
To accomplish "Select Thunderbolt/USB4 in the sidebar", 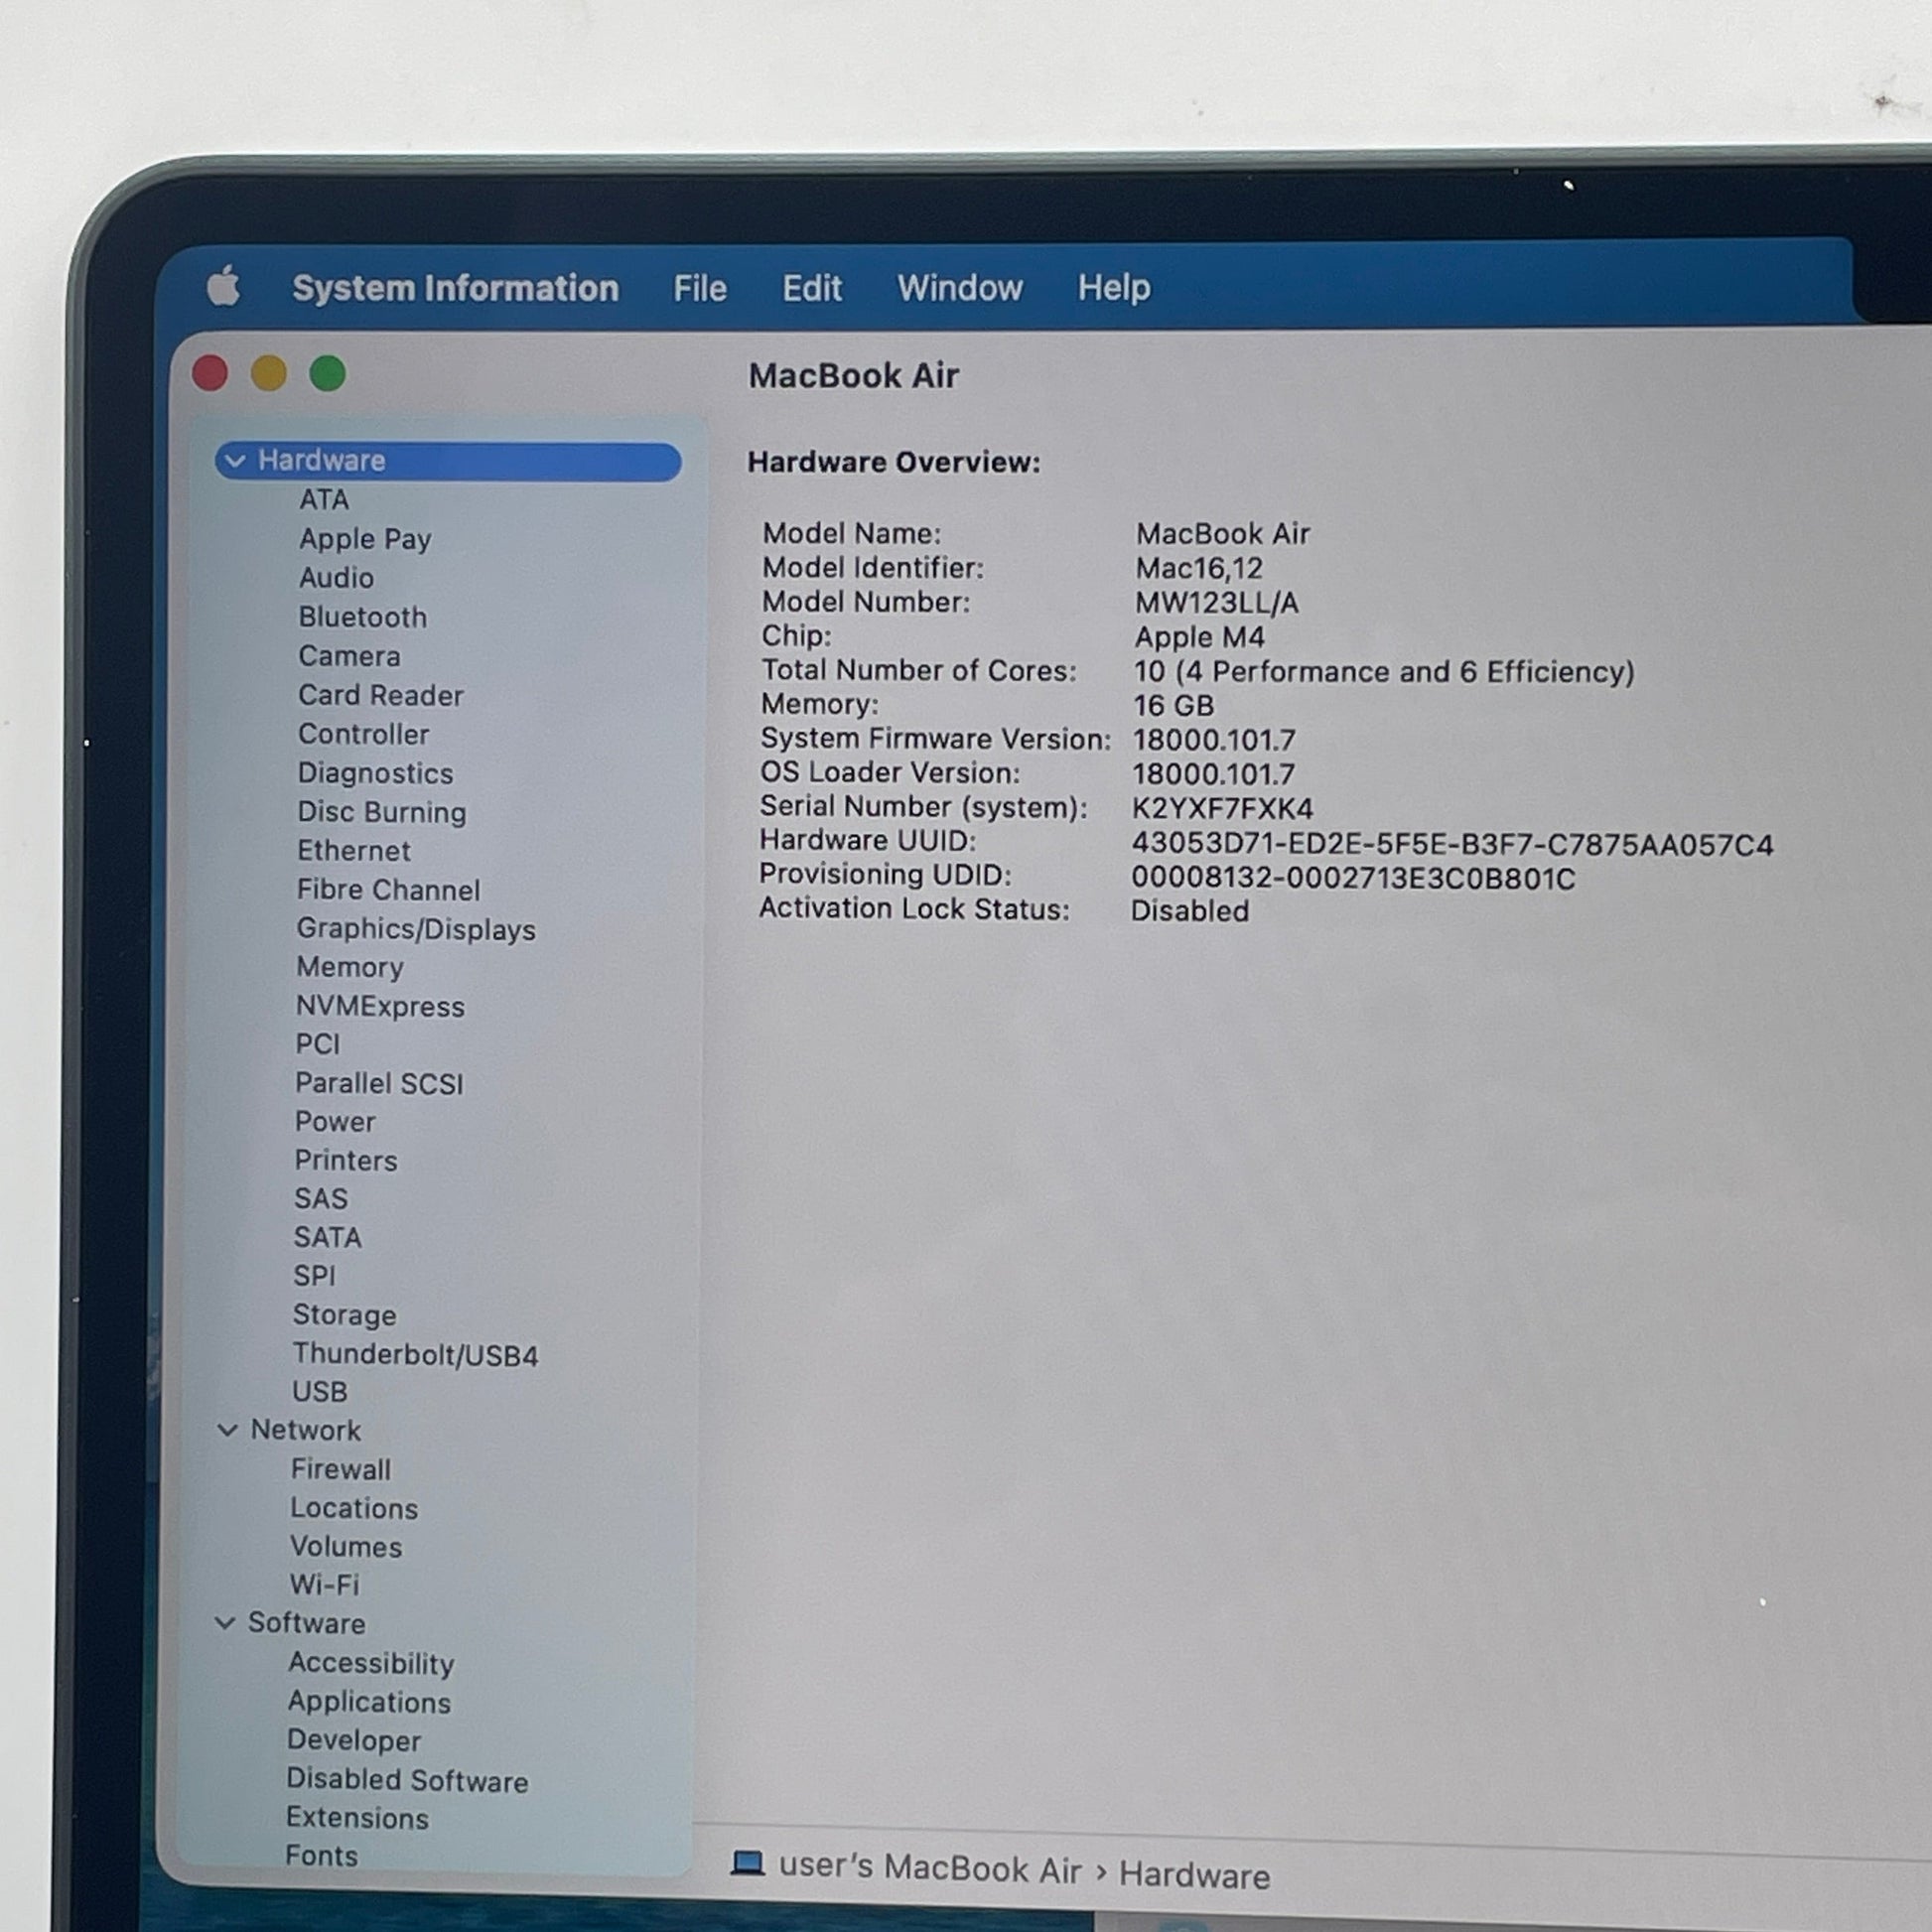I will tap(415, 1354).
